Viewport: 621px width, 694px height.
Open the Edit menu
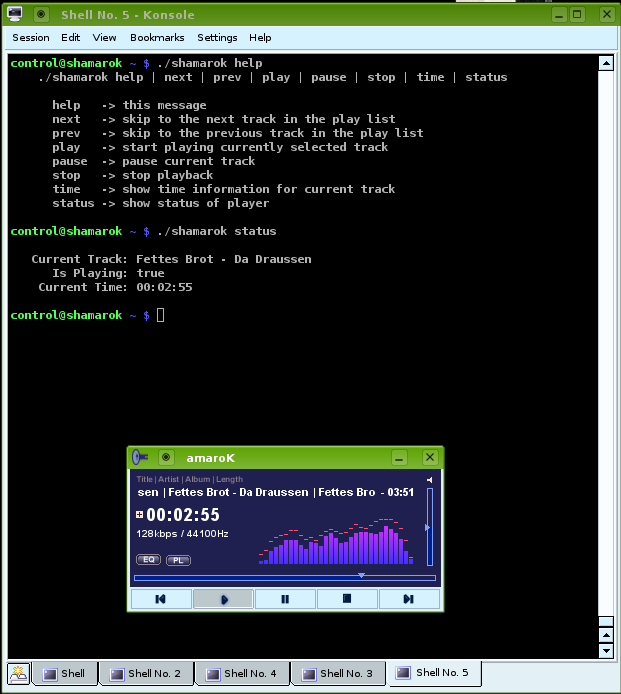click(70, 38)
